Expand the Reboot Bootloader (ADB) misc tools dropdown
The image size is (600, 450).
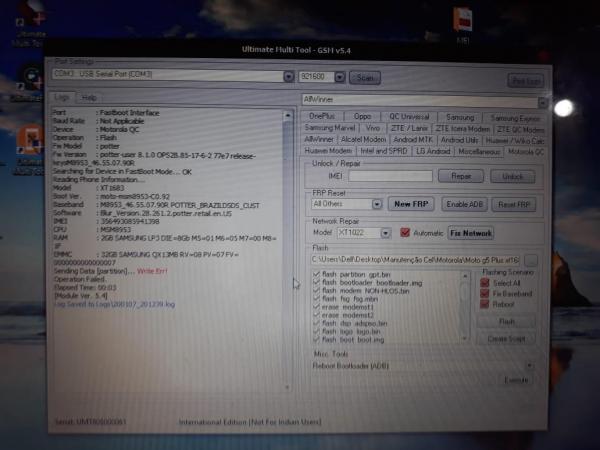(529, 365)
